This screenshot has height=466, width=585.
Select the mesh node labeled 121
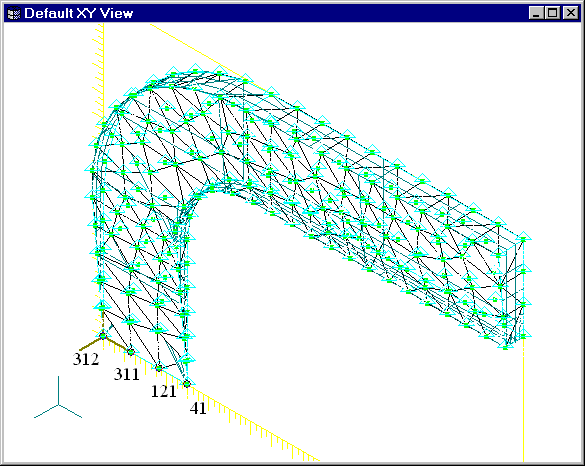tap(159, 368)
